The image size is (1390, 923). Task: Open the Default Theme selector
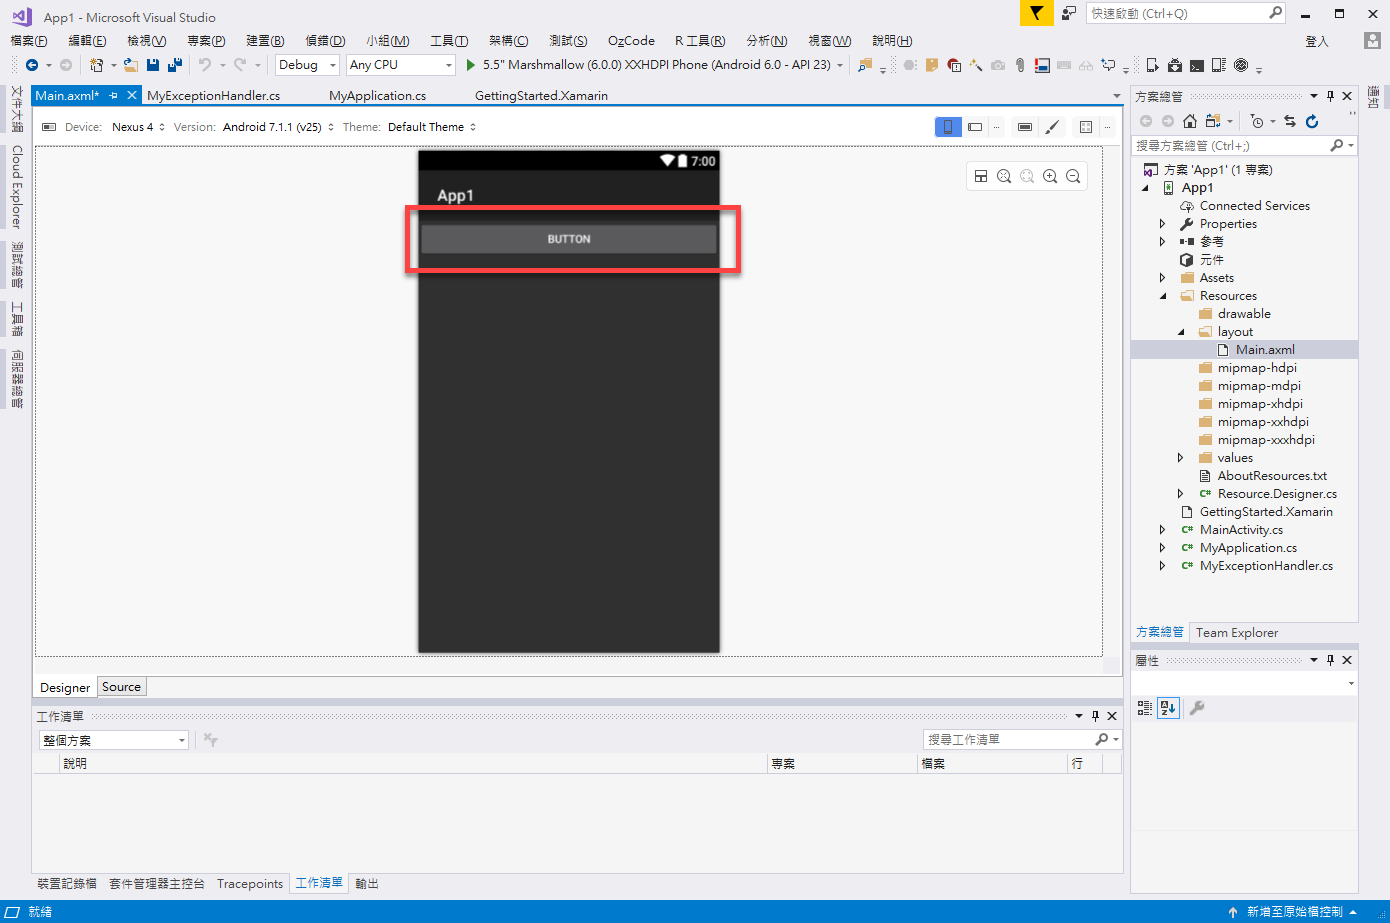(x=431, y=127)
